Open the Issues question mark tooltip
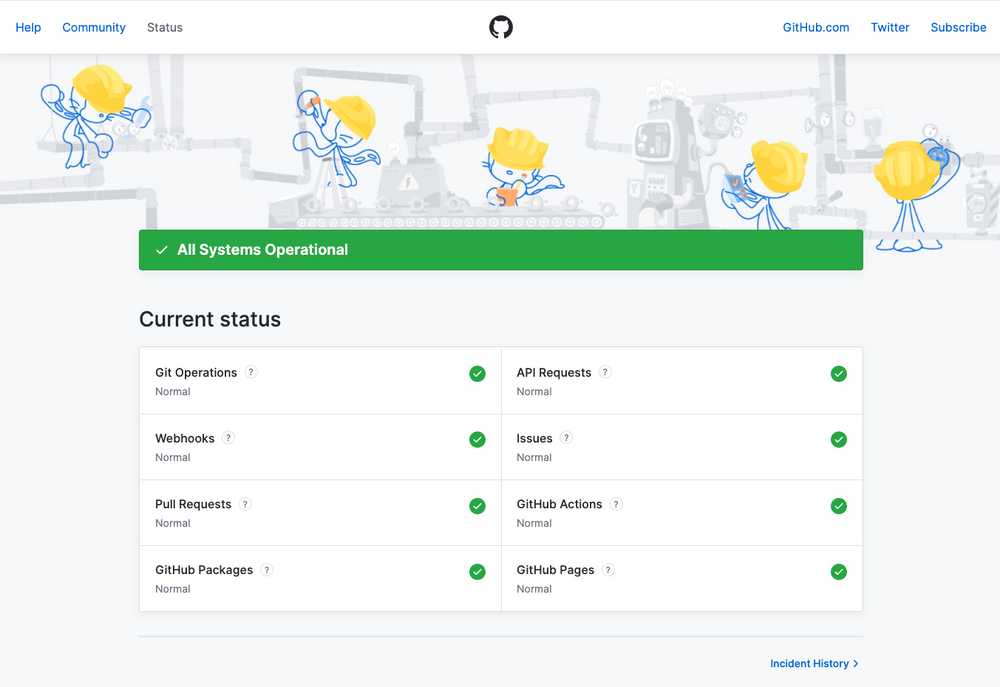Image resolution: width=1000 pixels, height=687 pixels. click(566, 437)
